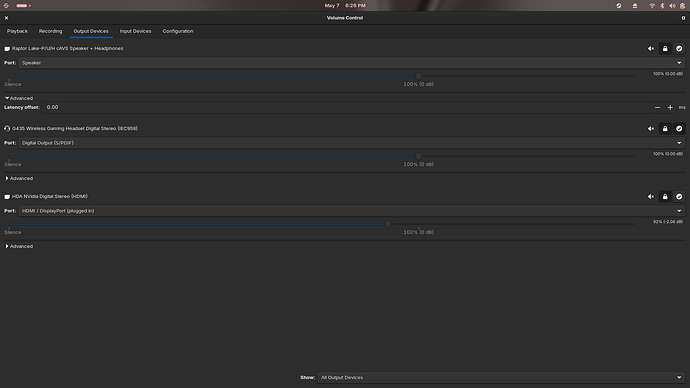This screenshot has width=690, height=388.
Task: Decrease latency offset with minus button
Action: coord(657,107)
